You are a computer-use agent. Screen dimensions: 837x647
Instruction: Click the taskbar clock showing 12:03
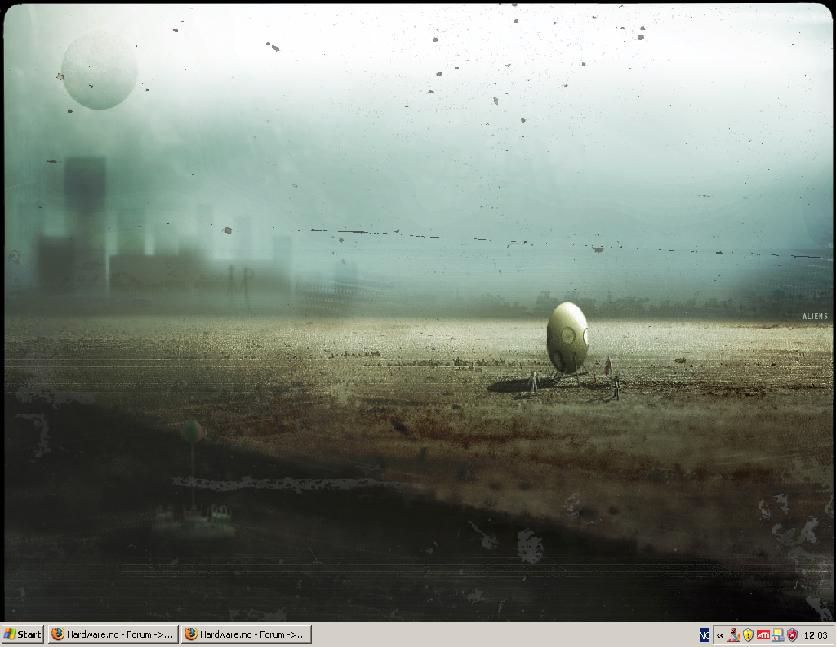816,635
